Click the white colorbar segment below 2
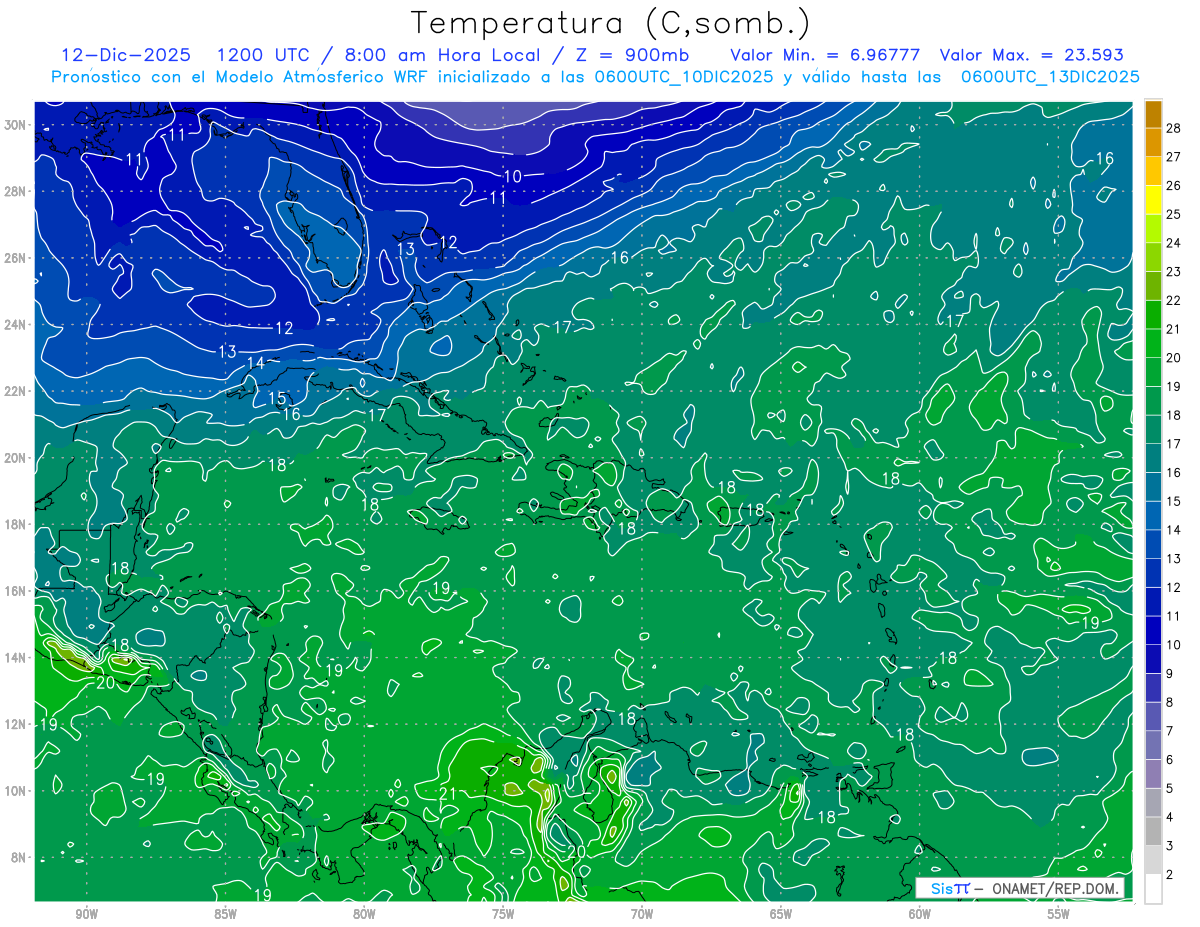The height and width of the screenshot is (927, 1200). click(1153, 889)
